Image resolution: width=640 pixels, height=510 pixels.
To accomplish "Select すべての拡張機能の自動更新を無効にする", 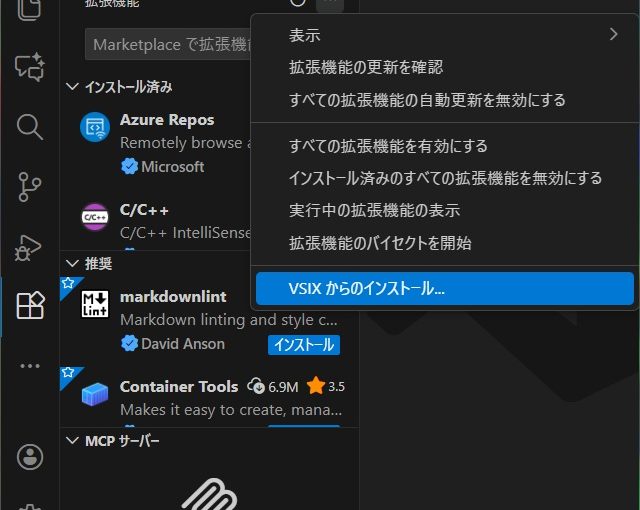I will (x=445, y=100).
